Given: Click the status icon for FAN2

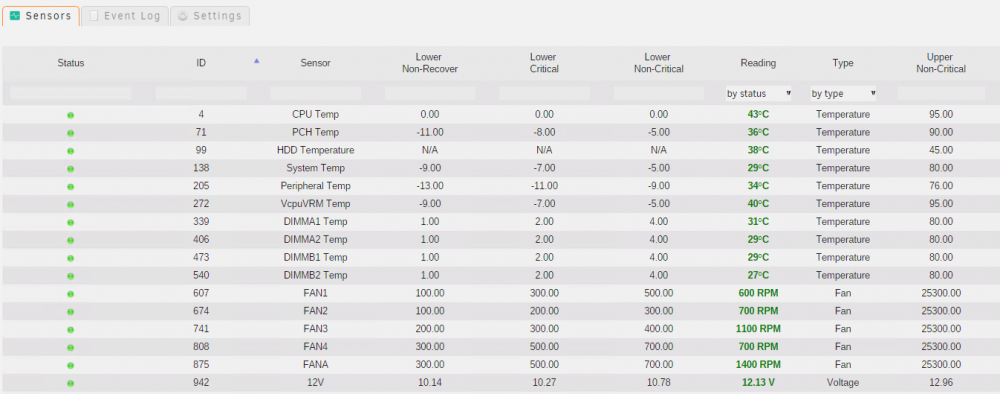Looking at the screenshot, I should point(70,312).
